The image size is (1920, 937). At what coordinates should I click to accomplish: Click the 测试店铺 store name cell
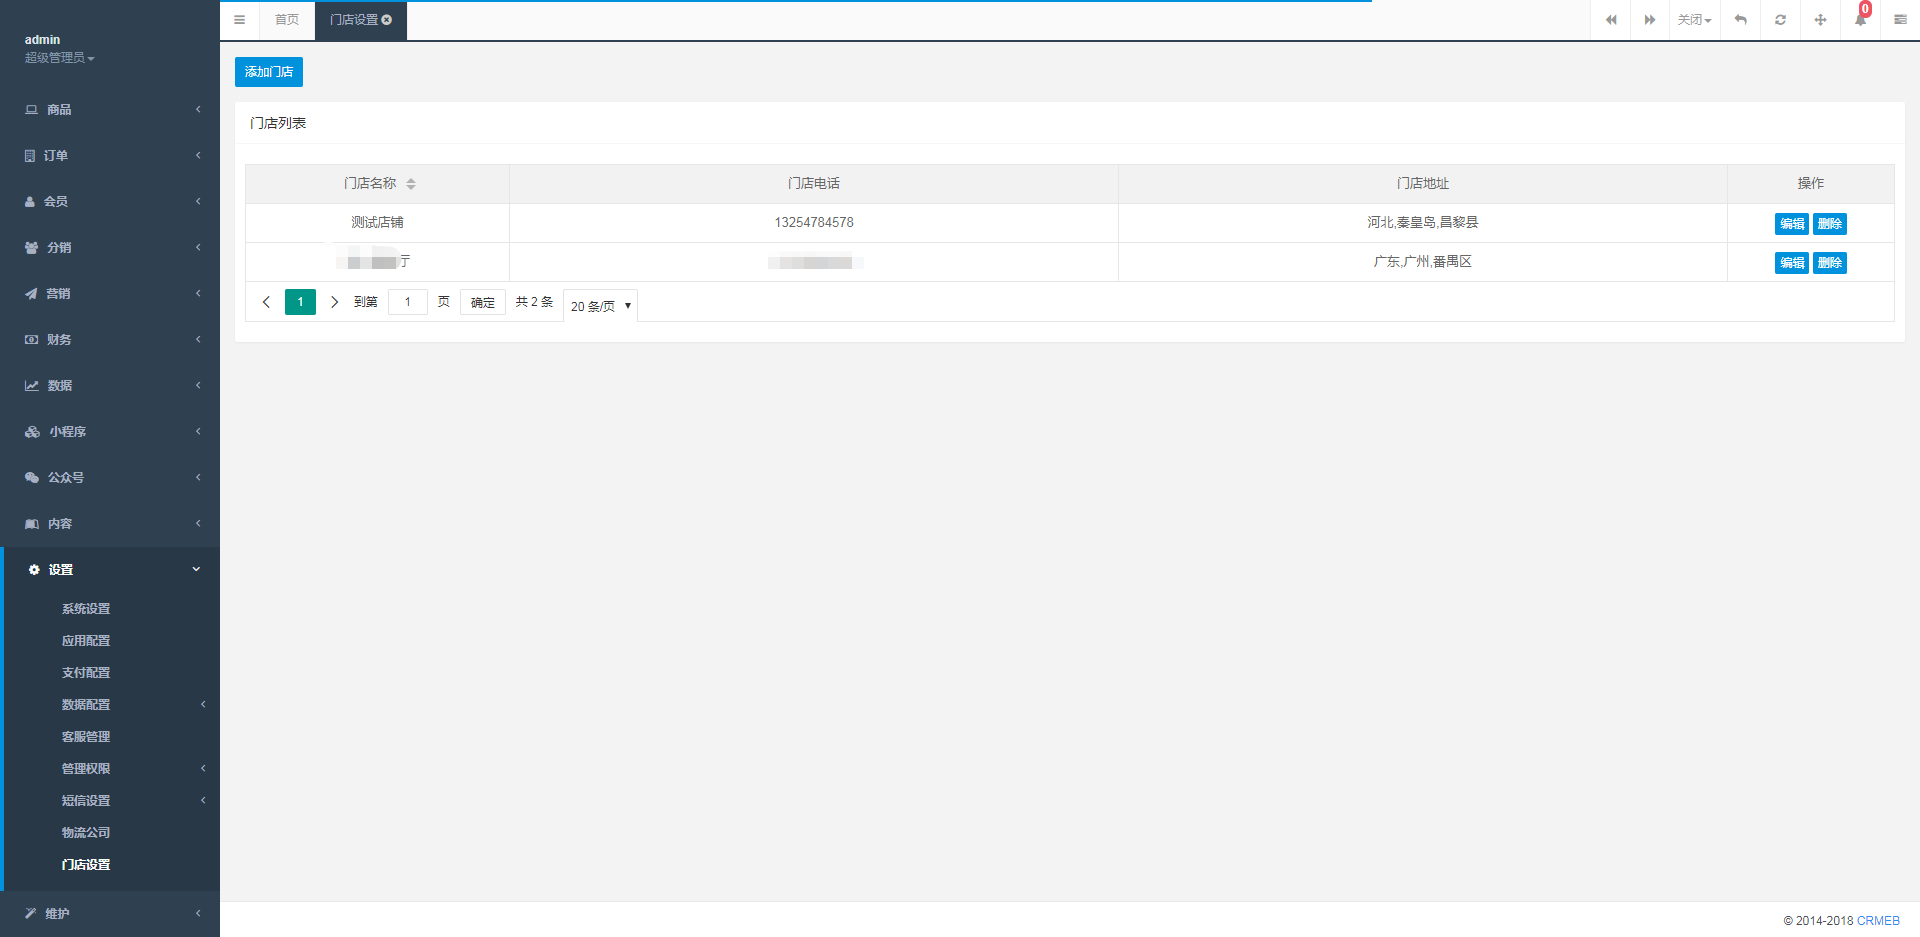tap(377, 223)
